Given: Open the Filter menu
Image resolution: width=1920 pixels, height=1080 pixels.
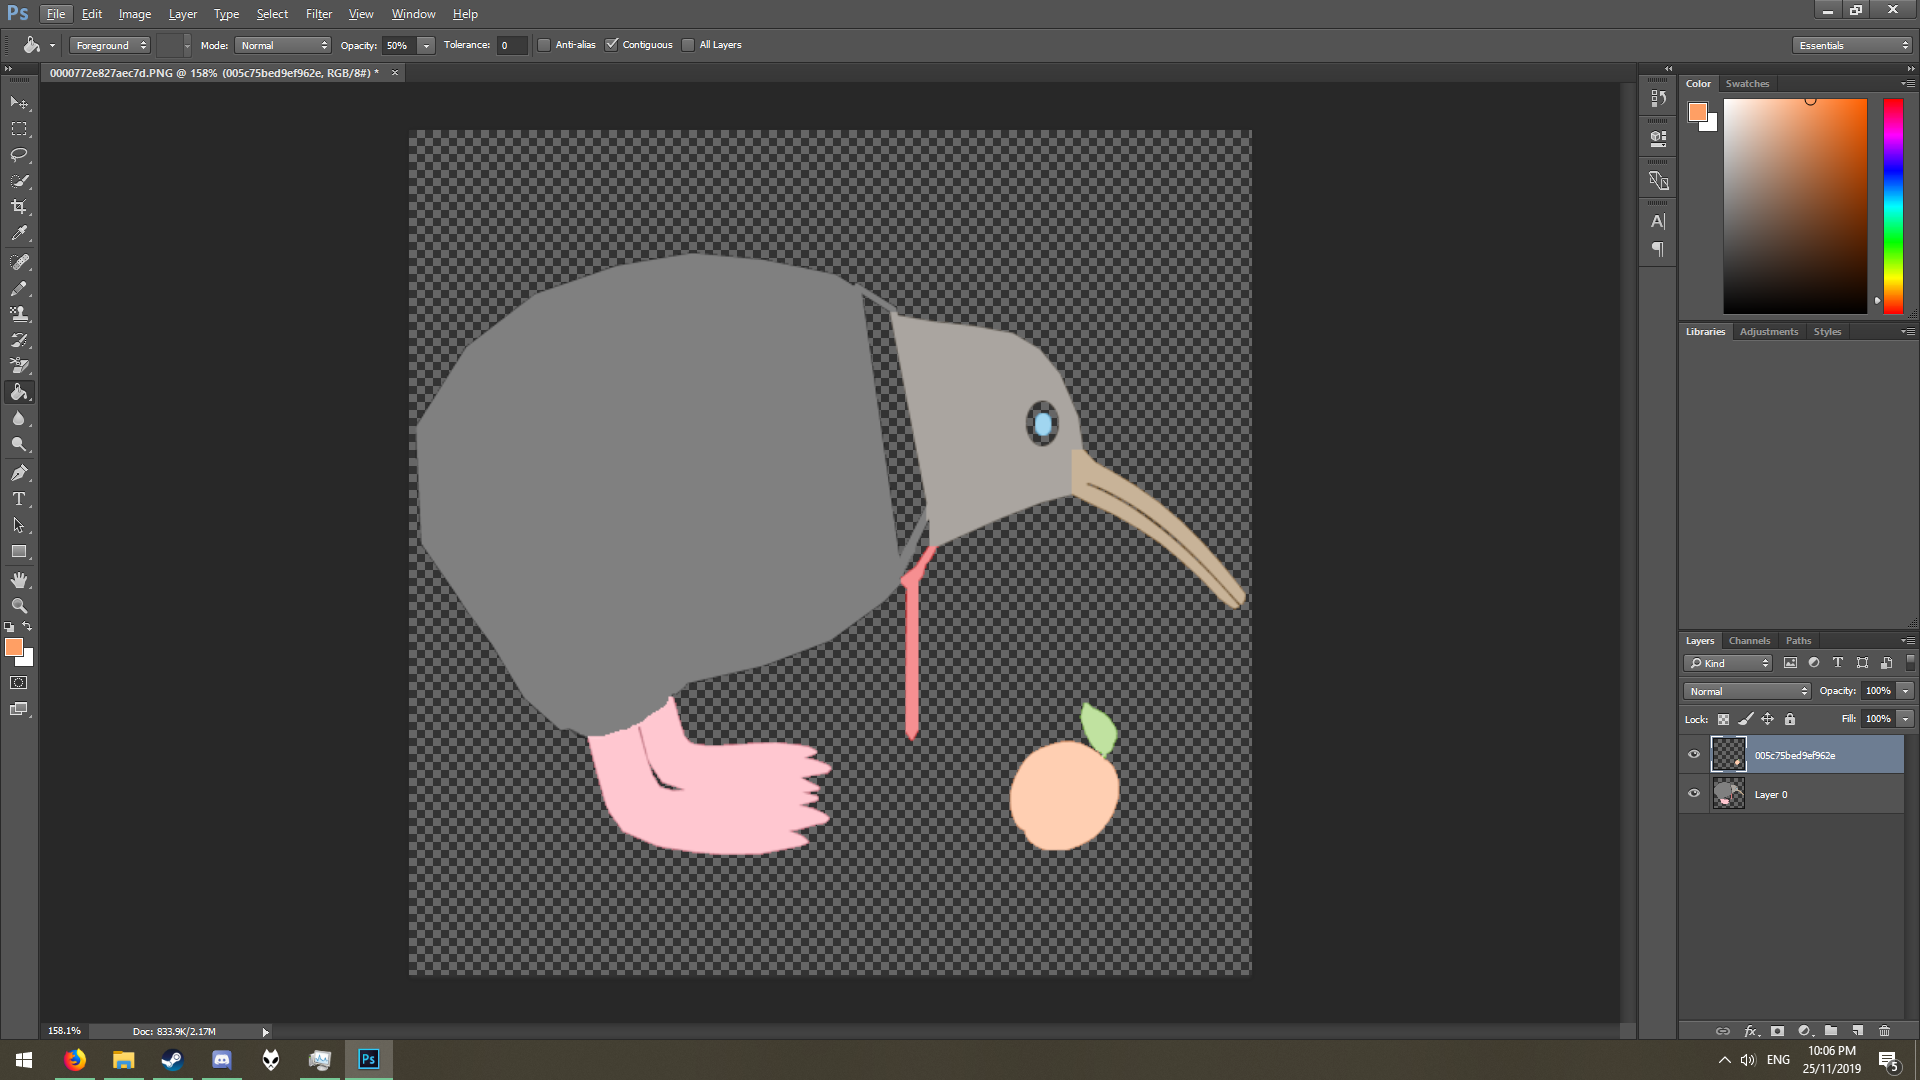Looking at the screenshot, I should (x=318, y=14).
